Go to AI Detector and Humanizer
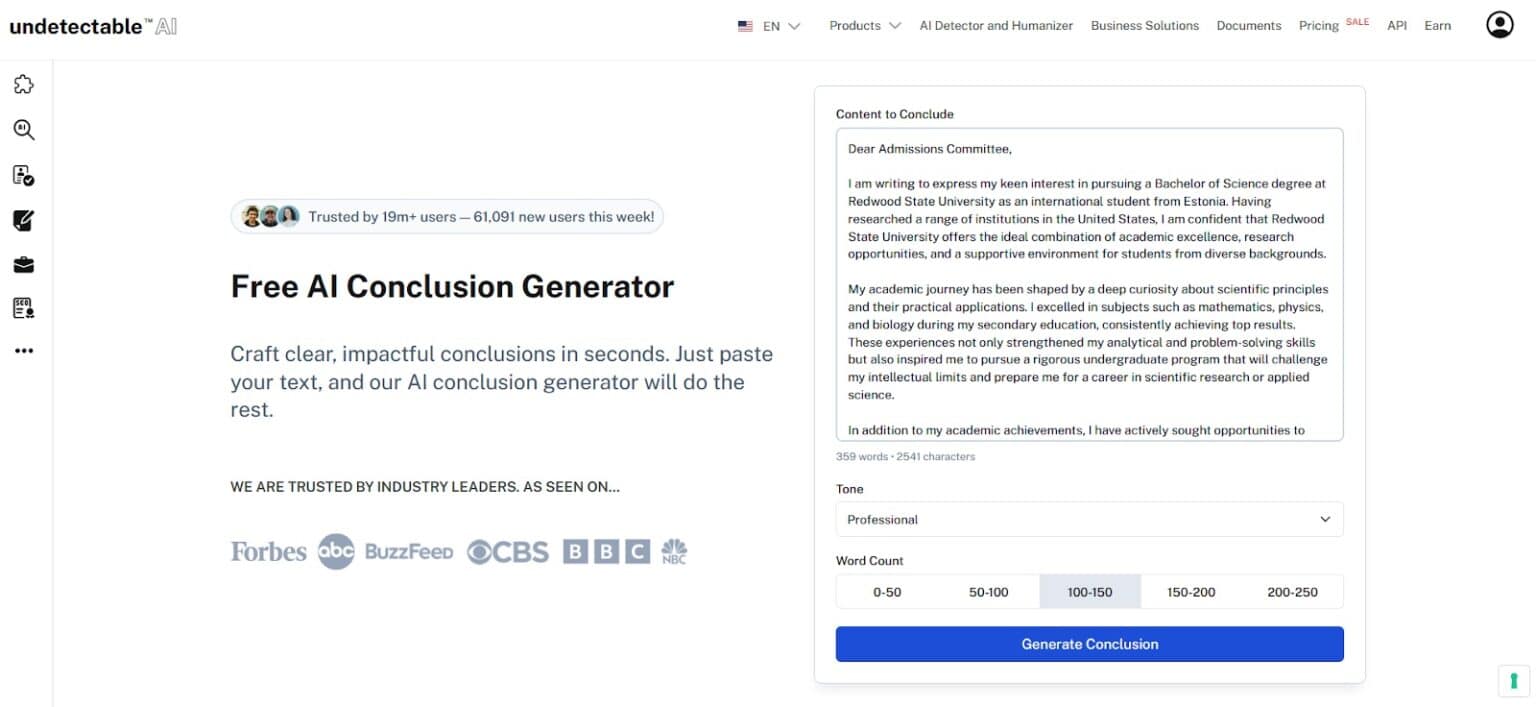 [996, 26]
